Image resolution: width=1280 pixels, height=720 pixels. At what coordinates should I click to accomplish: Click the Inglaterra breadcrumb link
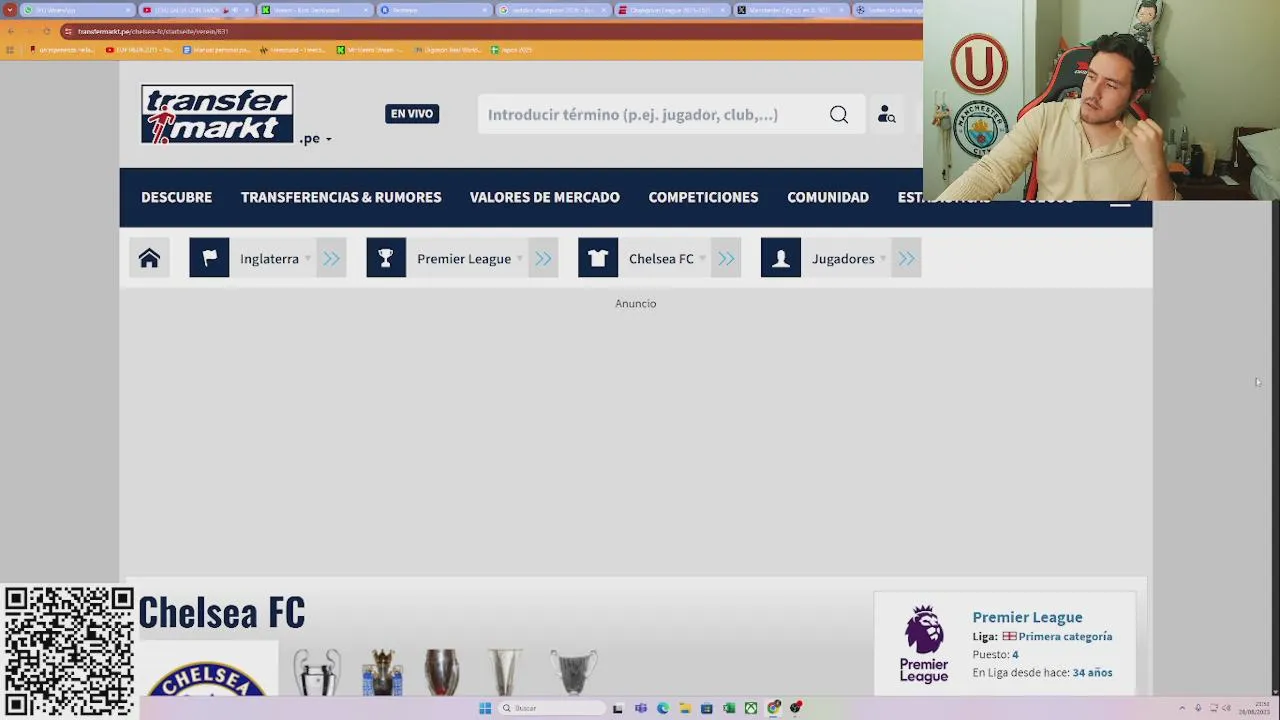(269, 259)
